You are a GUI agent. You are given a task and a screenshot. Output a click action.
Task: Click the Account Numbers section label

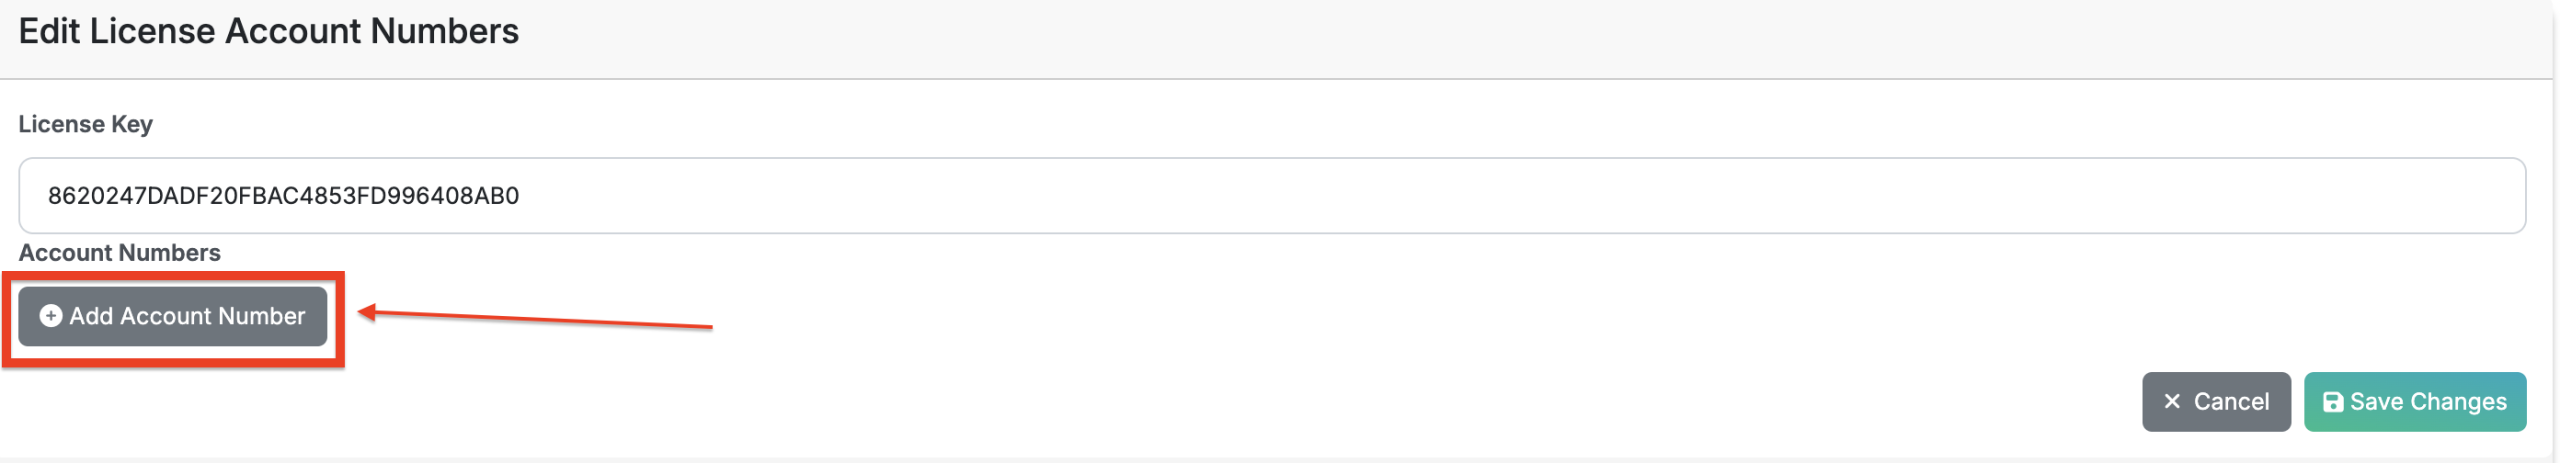pos(120,253)
